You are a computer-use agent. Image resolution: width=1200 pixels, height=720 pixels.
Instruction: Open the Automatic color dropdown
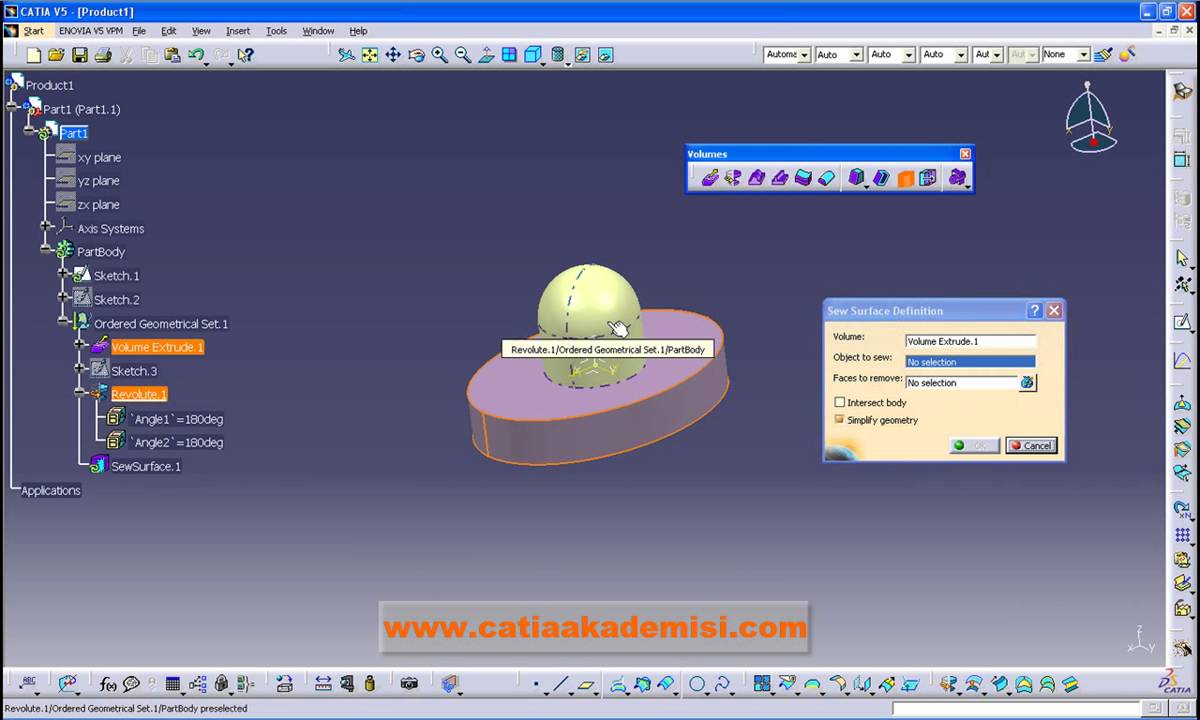804,55
